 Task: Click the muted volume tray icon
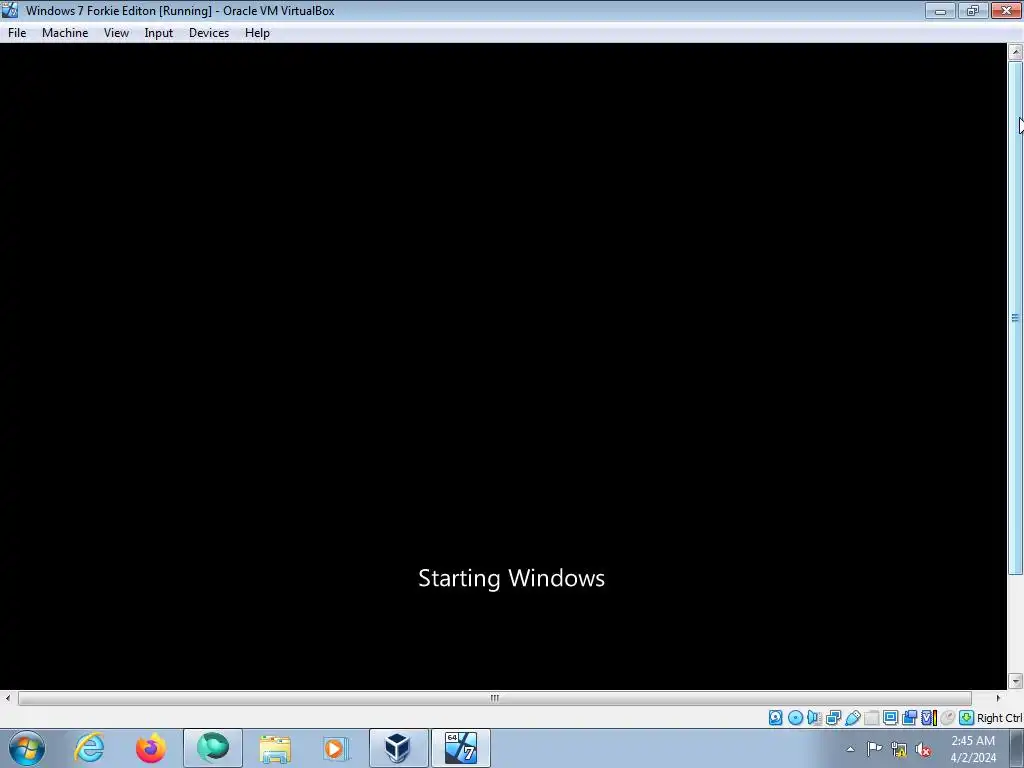(923, 750)
